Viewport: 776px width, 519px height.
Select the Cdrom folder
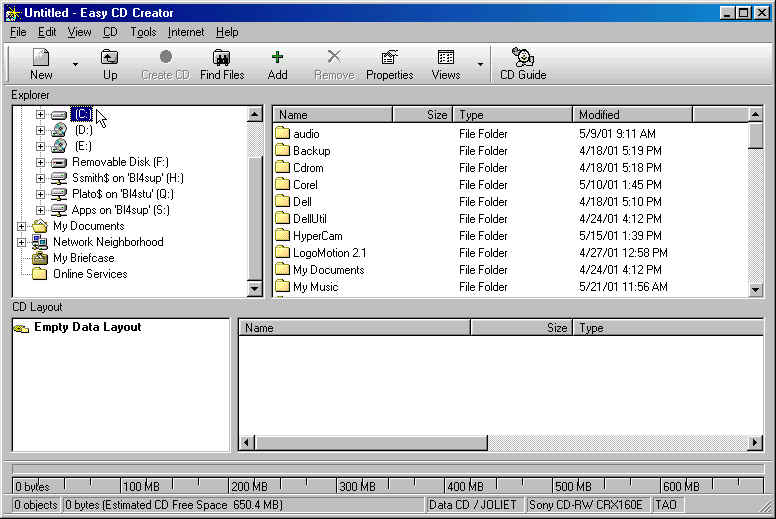click(299, 168)
